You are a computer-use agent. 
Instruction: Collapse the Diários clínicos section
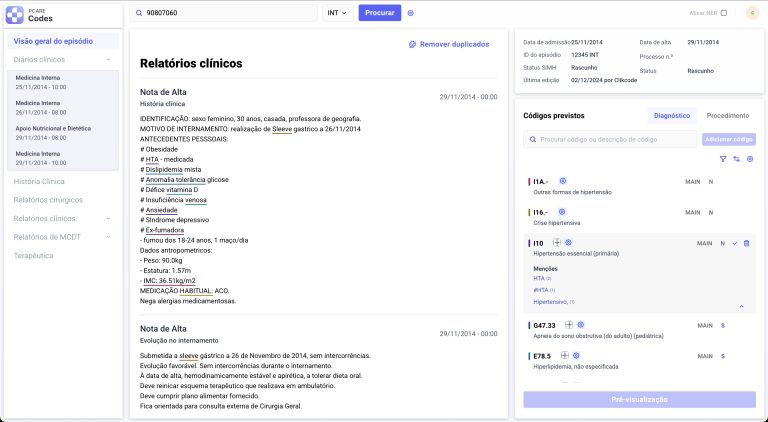pos(107,60)
